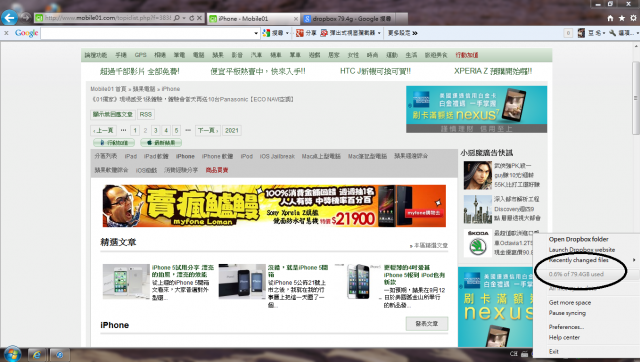Choose Exit in Dropbox menu
Screen dimensions: 640x362
(x=553, y=351)
